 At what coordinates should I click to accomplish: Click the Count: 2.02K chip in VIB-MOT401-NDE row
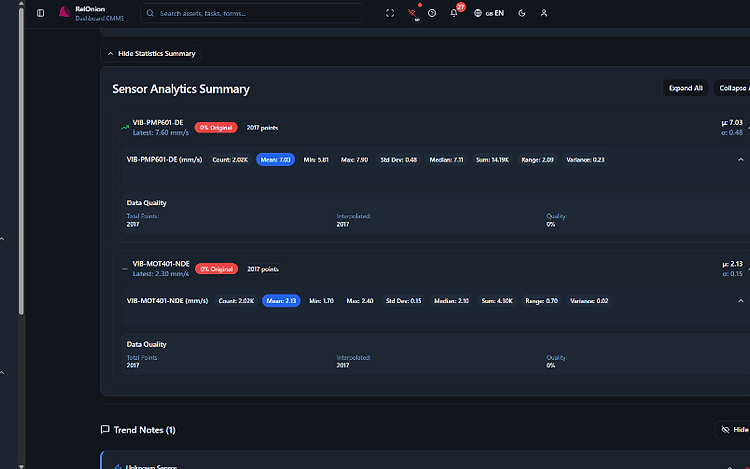click(x=236, y=301)
